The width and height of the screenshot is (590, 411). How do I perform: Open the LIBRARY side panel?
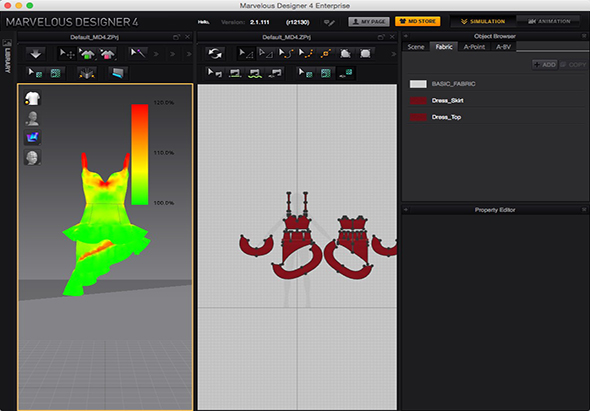pos(7,56)
